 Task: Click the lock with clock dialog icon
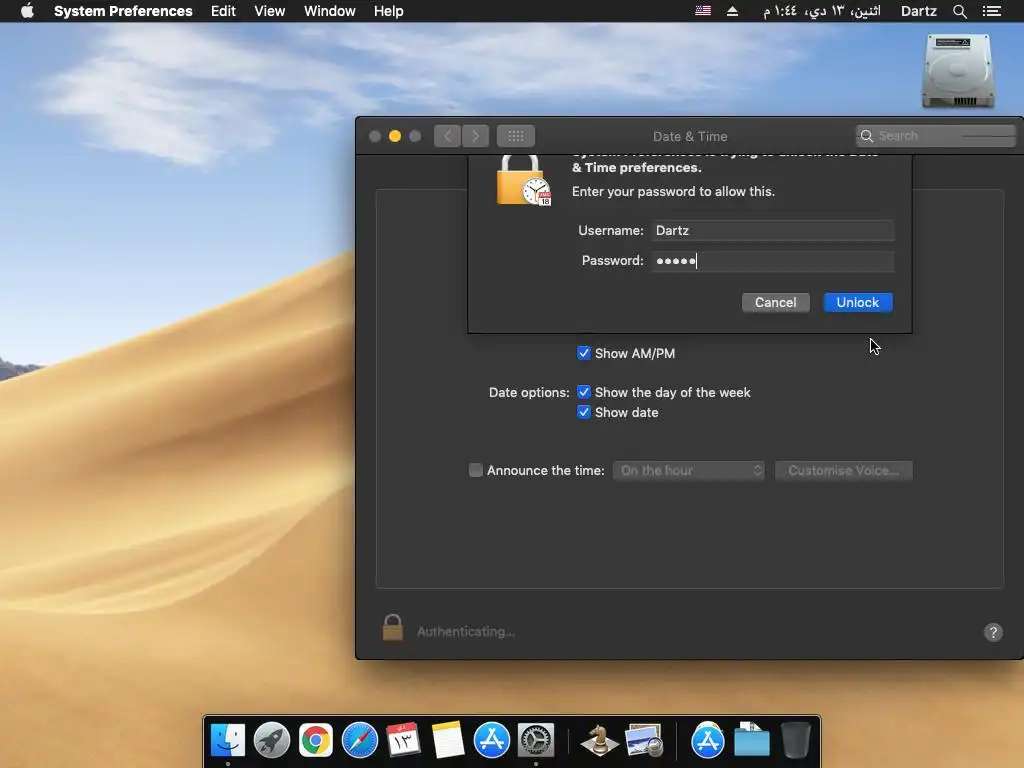523,181
